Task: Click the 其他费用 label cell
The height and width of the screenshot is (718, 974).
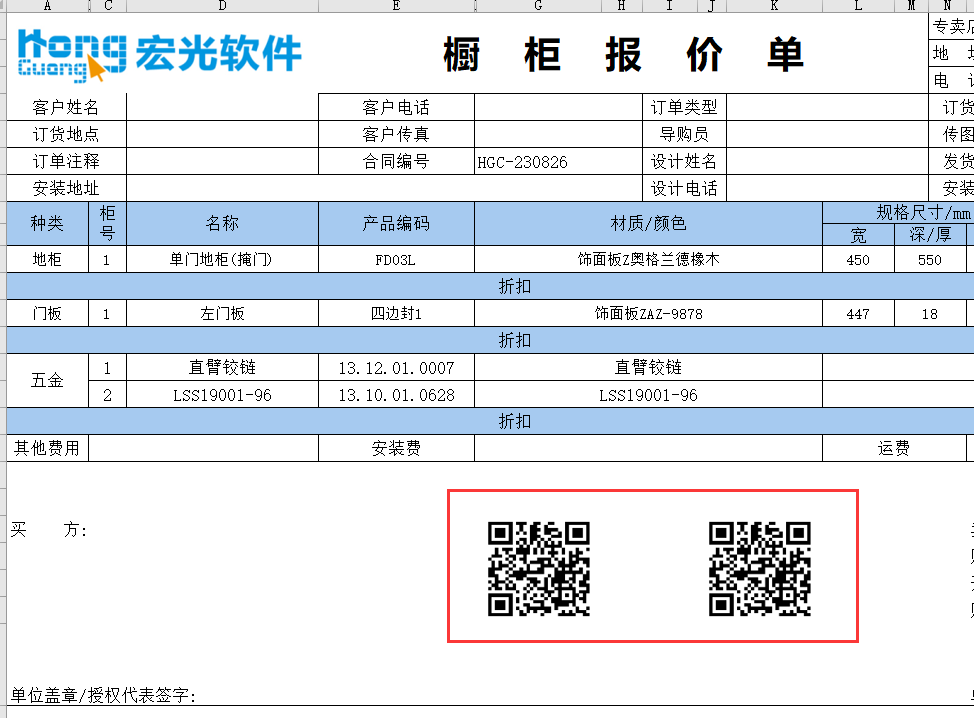Action: [x=47, y=448]
